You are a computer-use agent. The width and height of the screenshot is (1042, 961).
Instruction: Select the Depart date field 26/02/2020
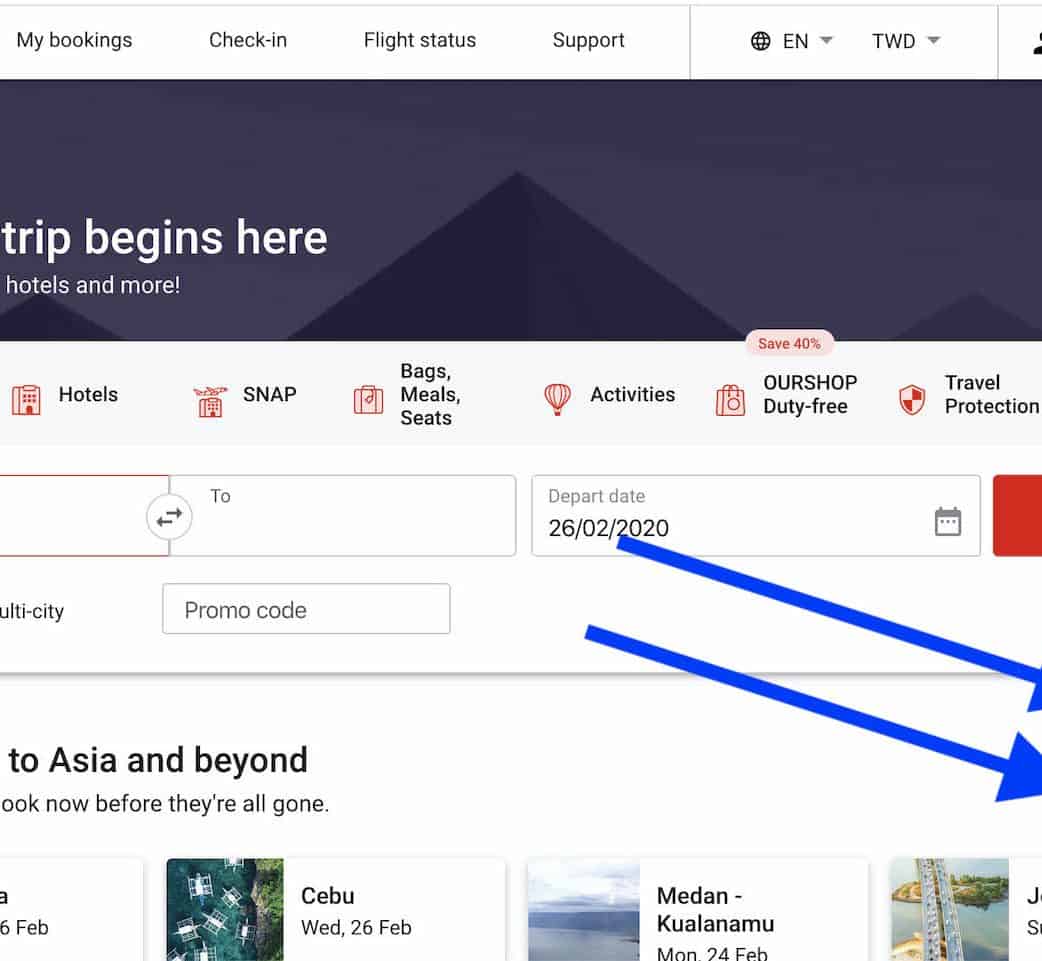coord(730,516)
